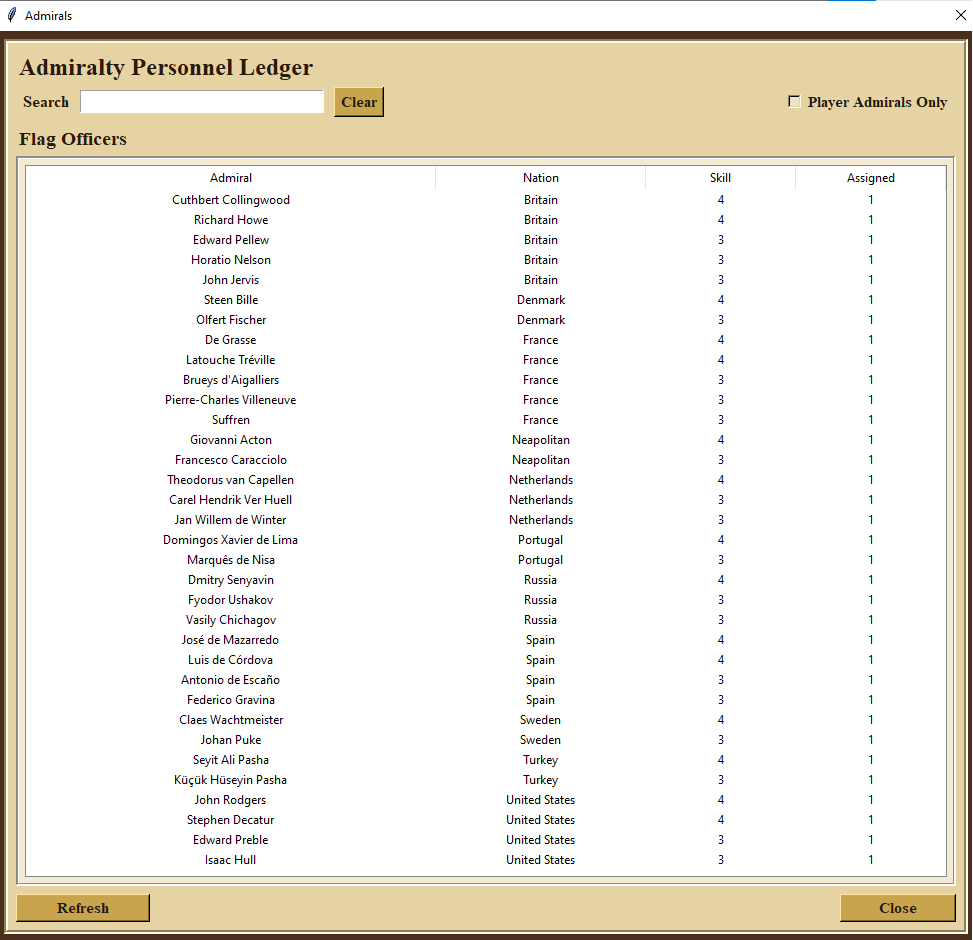Select the Antonio de Escaño row
973x940 pixels.
click(486, 680)
